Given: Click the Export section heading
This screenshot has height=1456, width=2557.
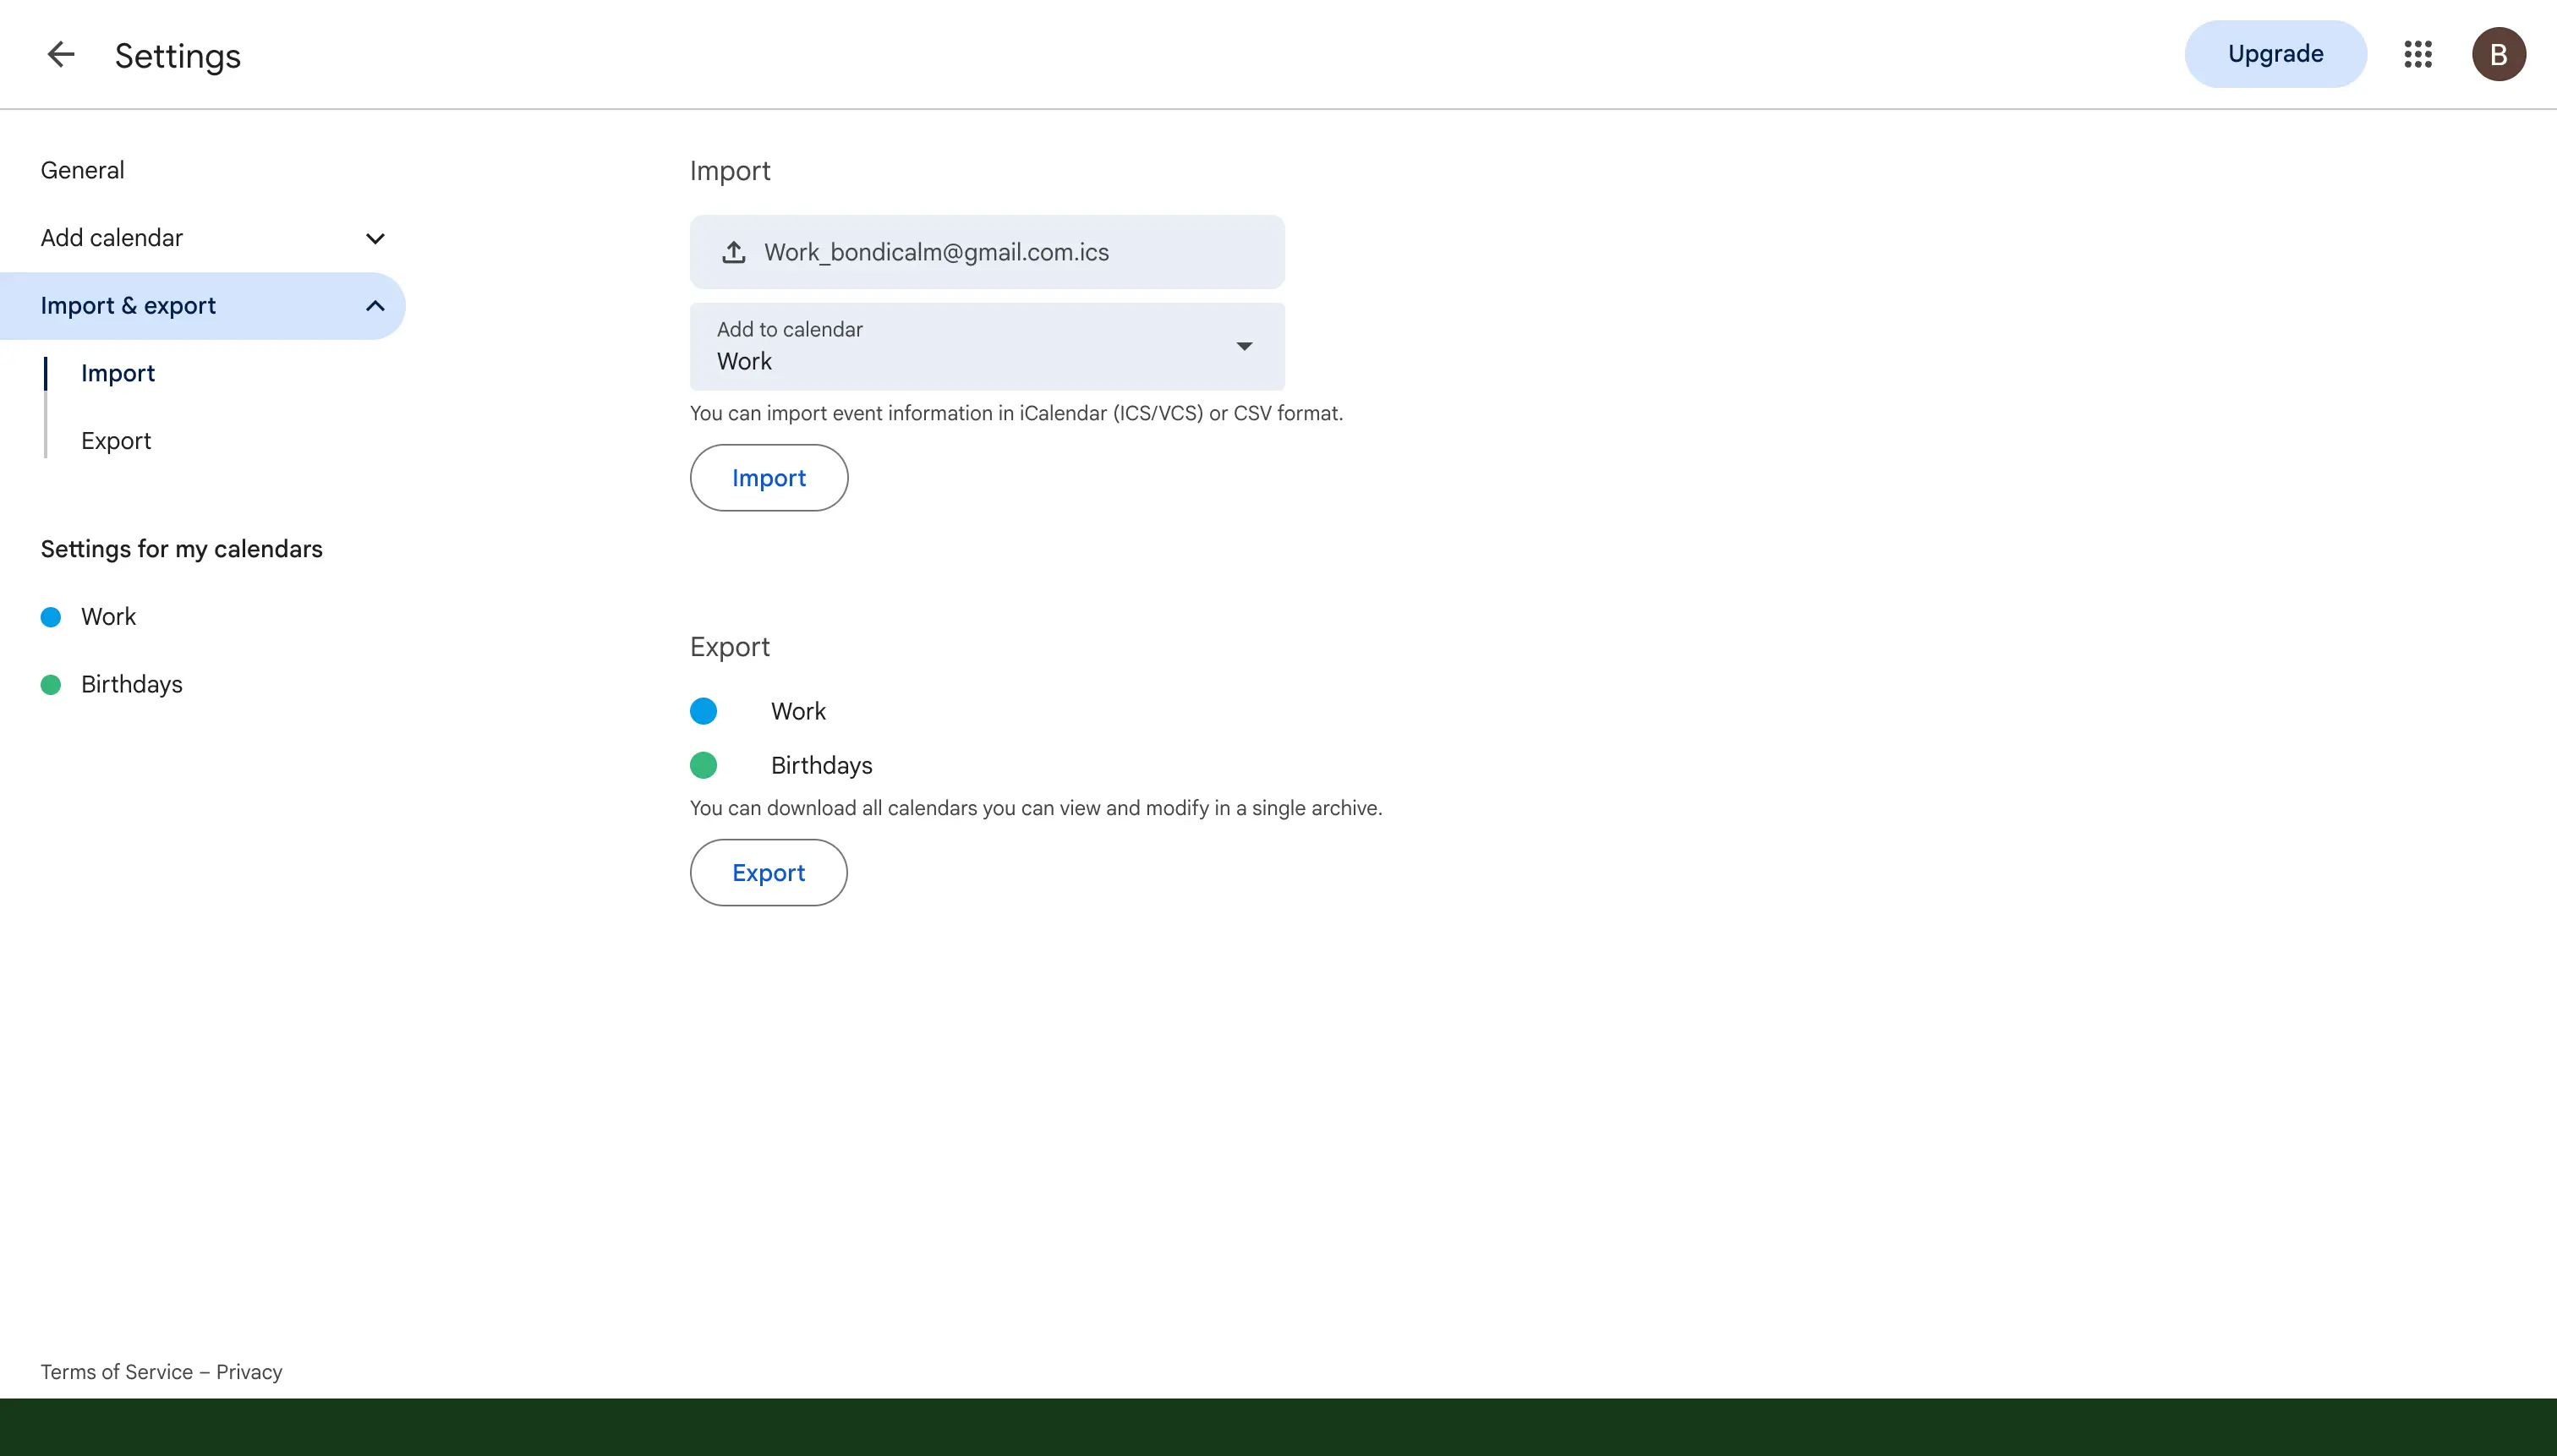Looking at the screenshot, I should [x=730, y=647].
